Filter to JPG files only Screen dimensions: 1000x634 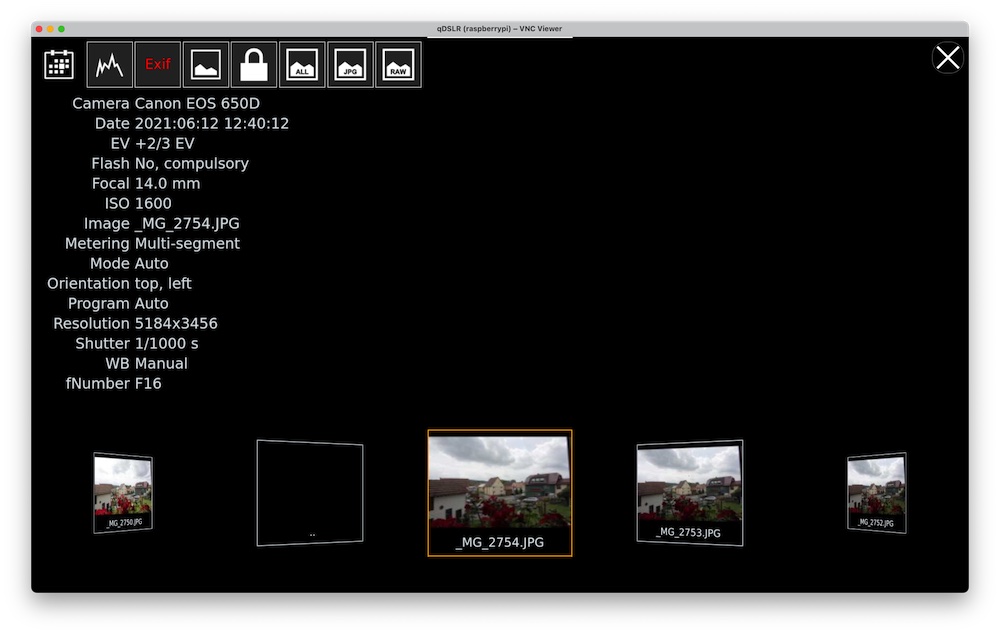point(350,63)
